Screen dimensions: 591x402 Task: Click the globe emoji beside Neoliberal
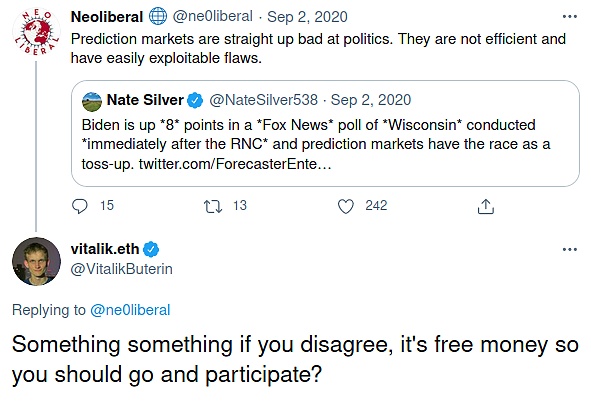pos(158,17)
